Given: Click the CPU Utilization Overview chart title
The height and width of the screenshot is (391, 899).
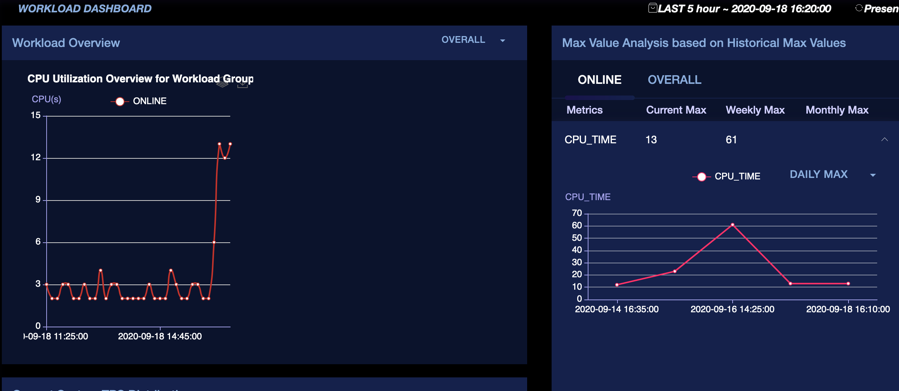Looking at the screenshot, I should pyautogui.click(x=140, y=79).
